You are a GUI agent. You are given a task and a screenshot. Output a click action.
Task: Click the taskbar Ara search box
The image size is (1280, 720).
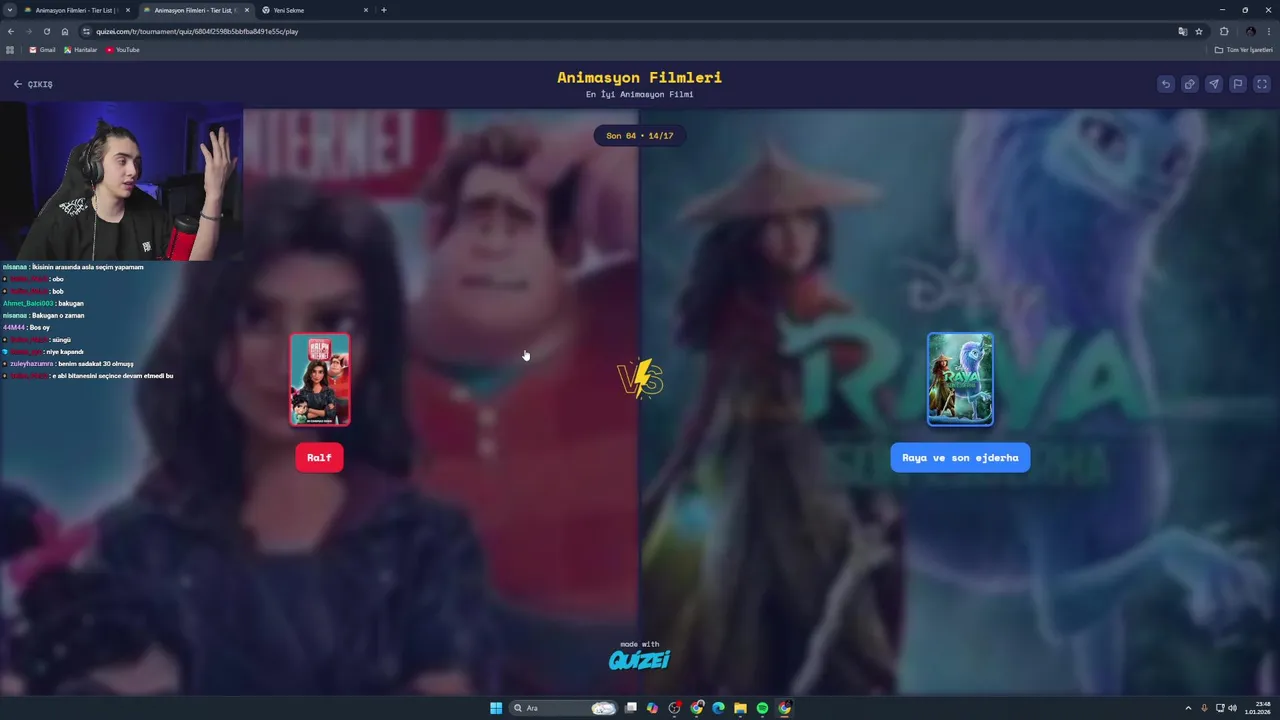click(x=563, y=708)
